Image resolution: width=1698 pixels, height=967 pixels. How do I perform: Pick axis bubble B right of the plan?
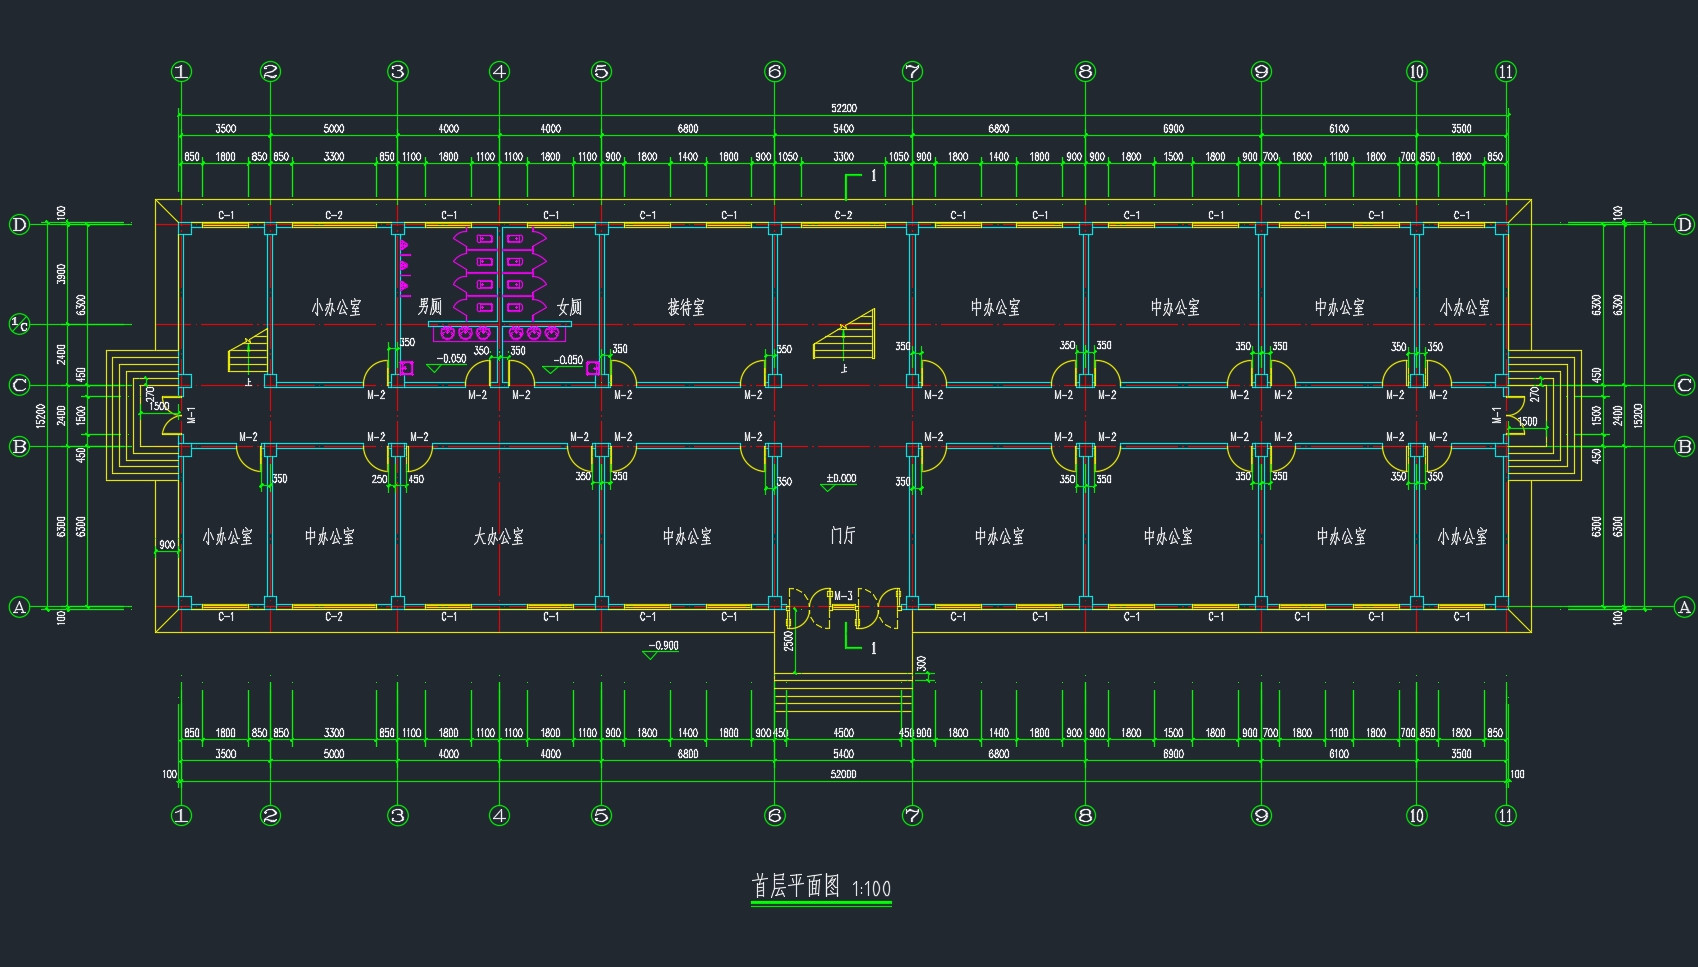click(x=1684, y=447)
